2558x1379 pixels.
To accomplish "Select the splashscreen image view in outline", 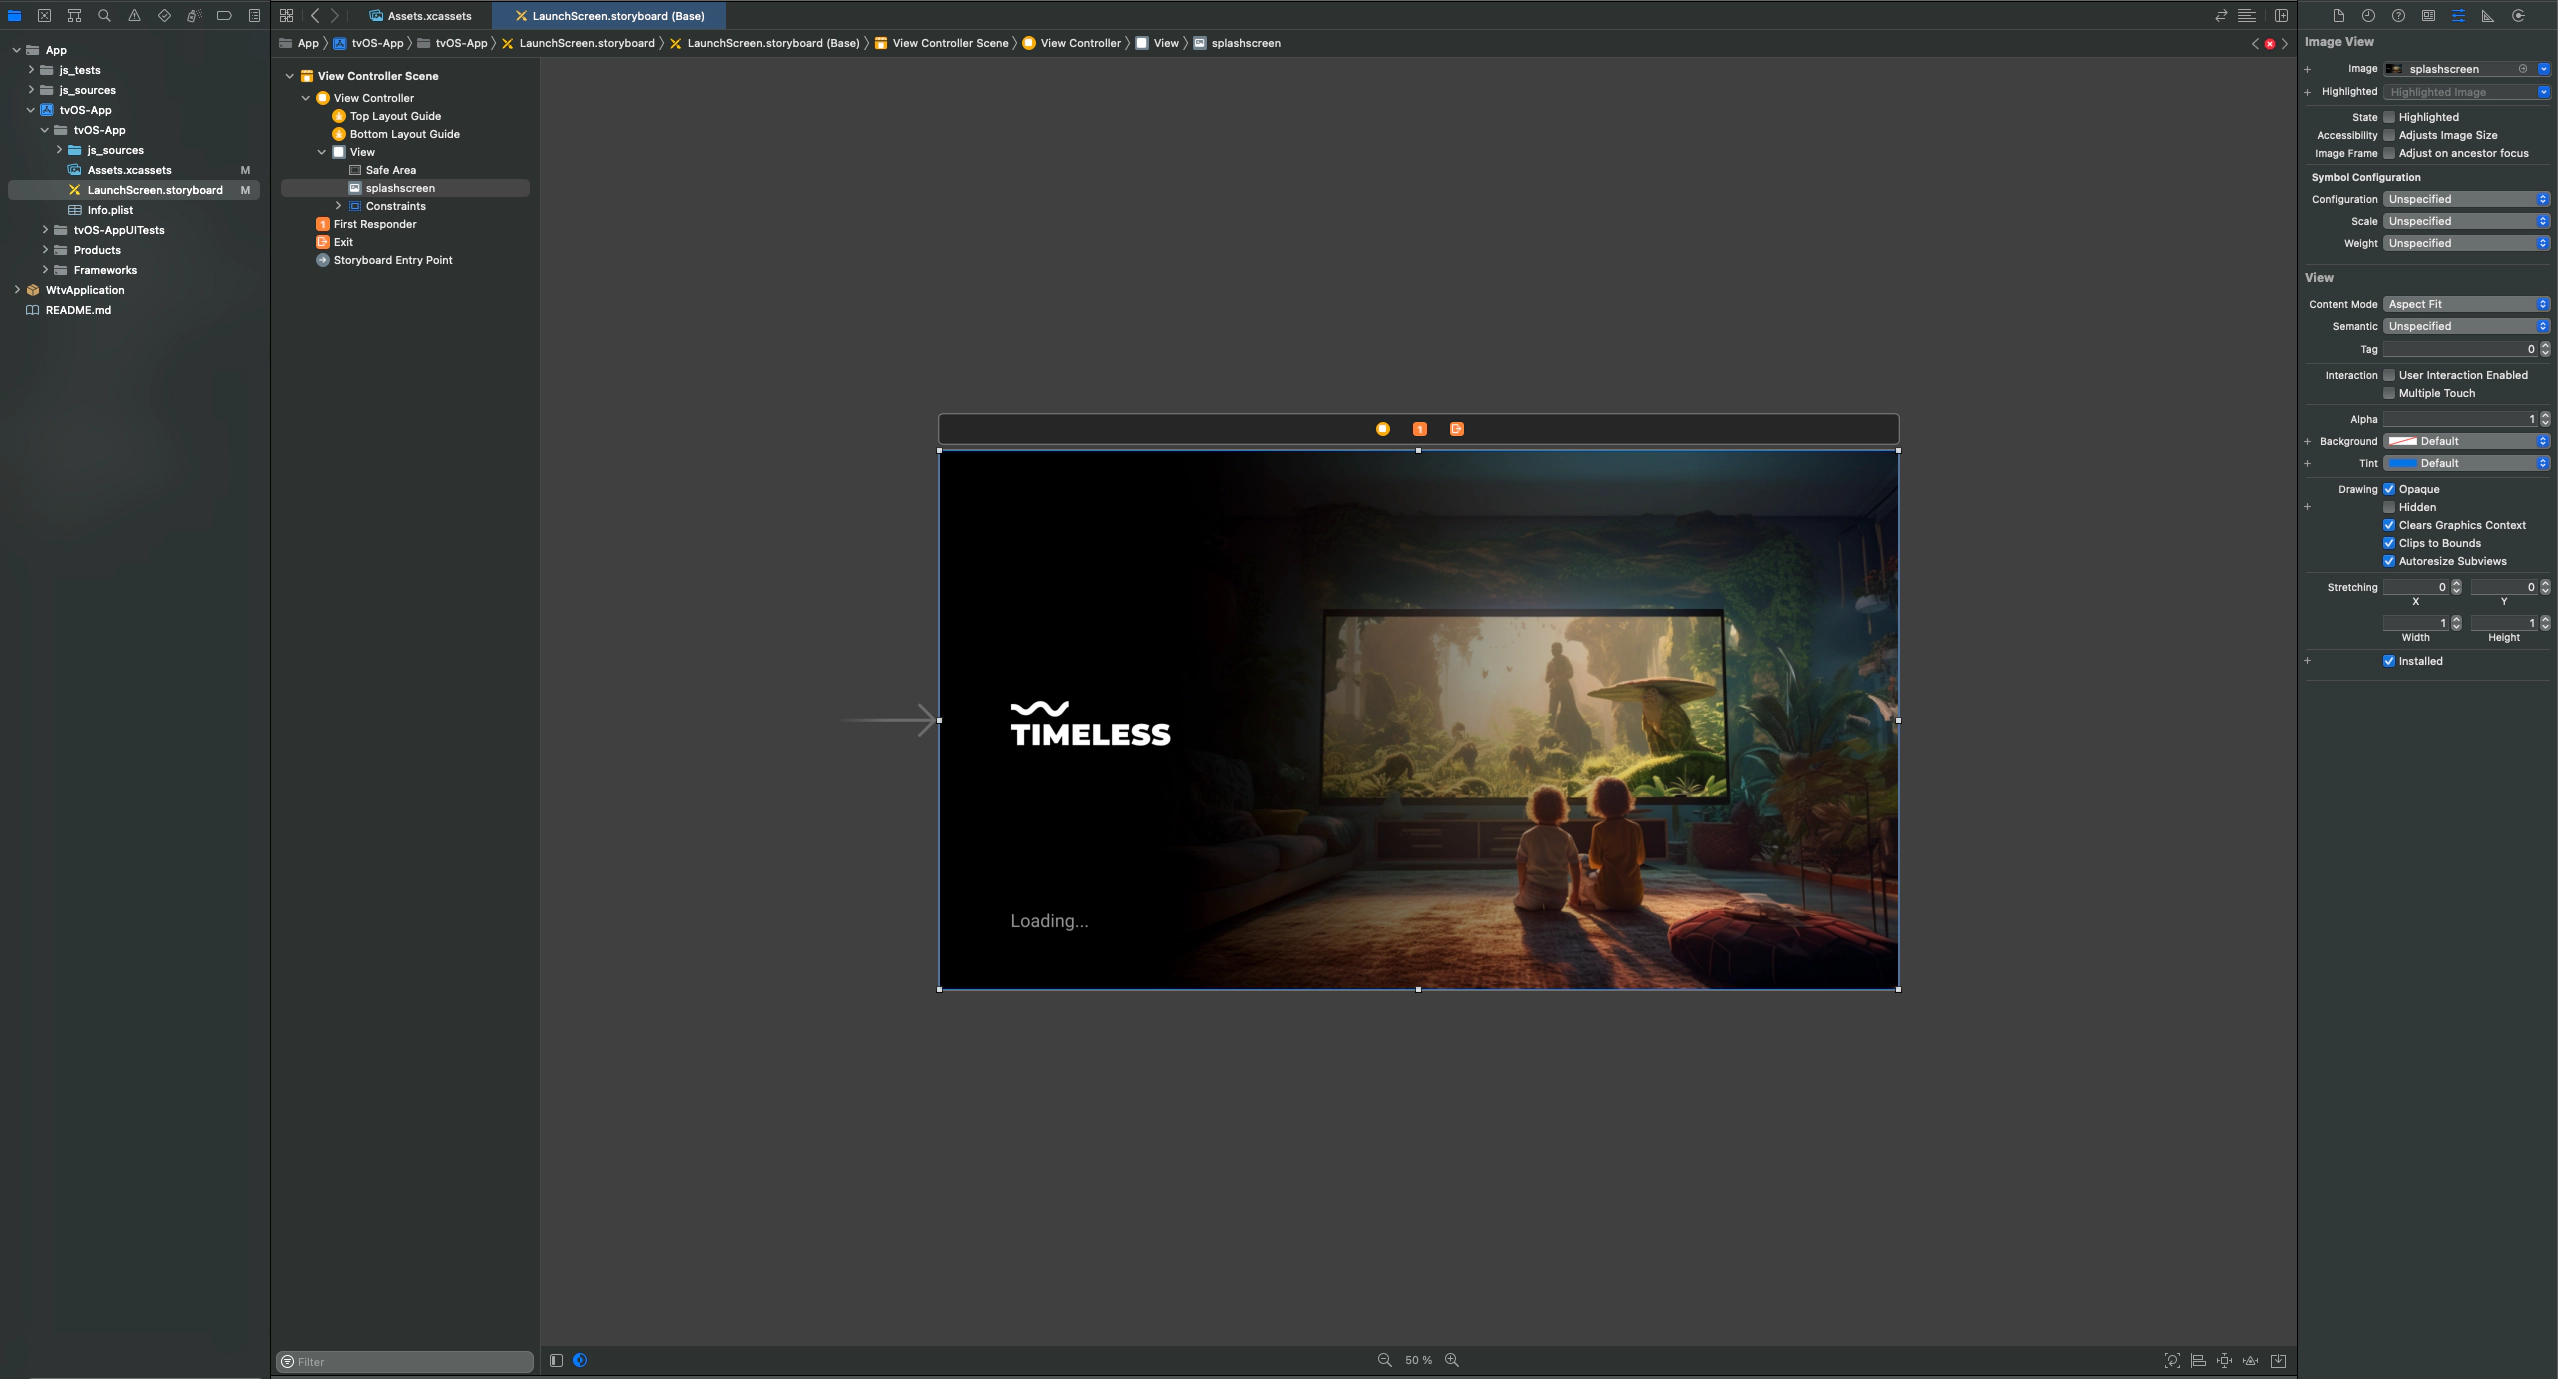I will click(x=400, y=187).
